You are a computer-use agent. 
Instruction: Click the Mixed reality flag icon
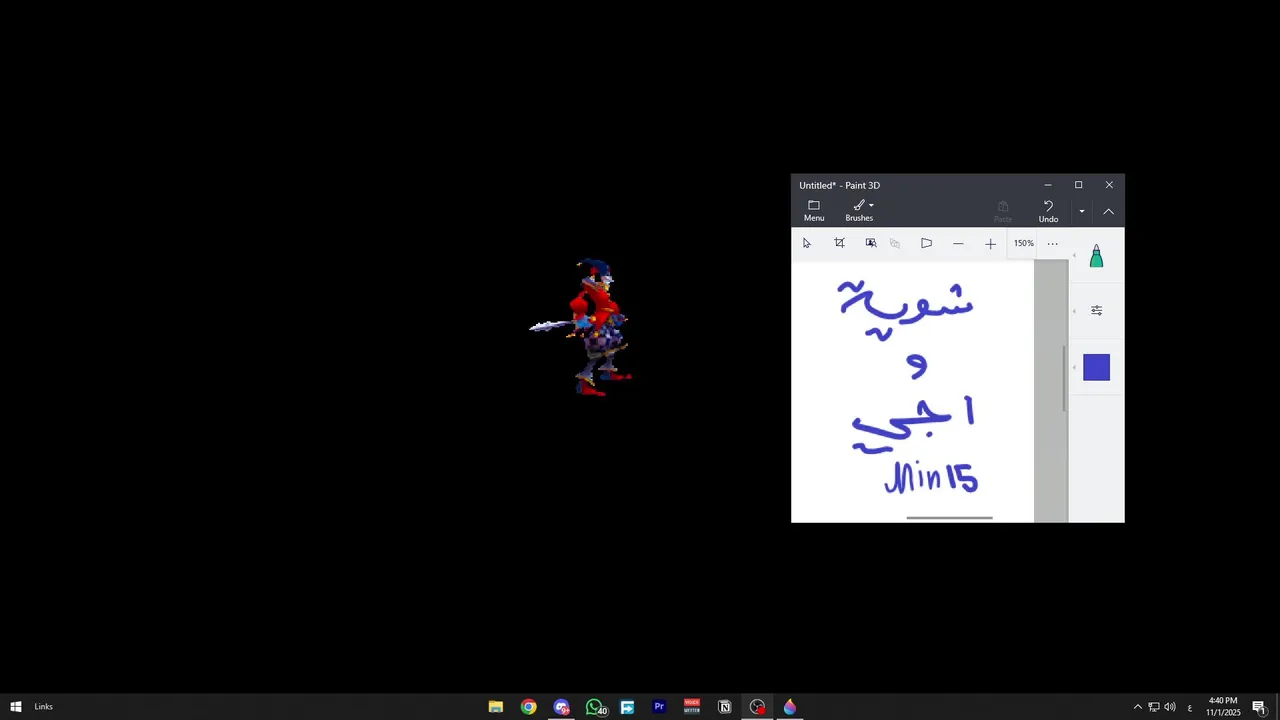[926, 243]
